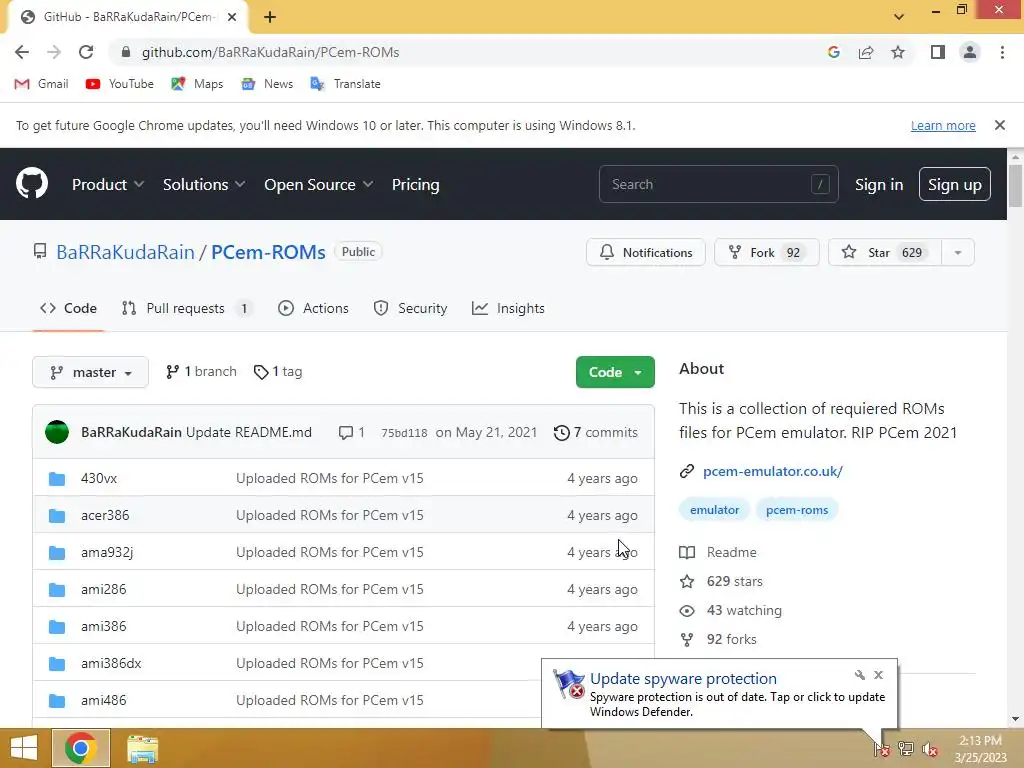Bookmark this tab with the star icon
The width and height of the screenshot is (1024, 768).
coord(898,52)
